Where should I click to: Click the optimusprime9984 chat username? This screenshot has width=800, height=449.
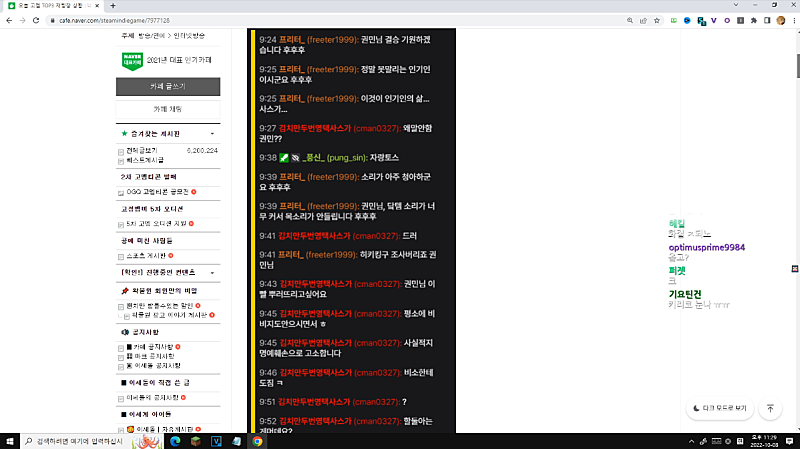click(707, 247)
